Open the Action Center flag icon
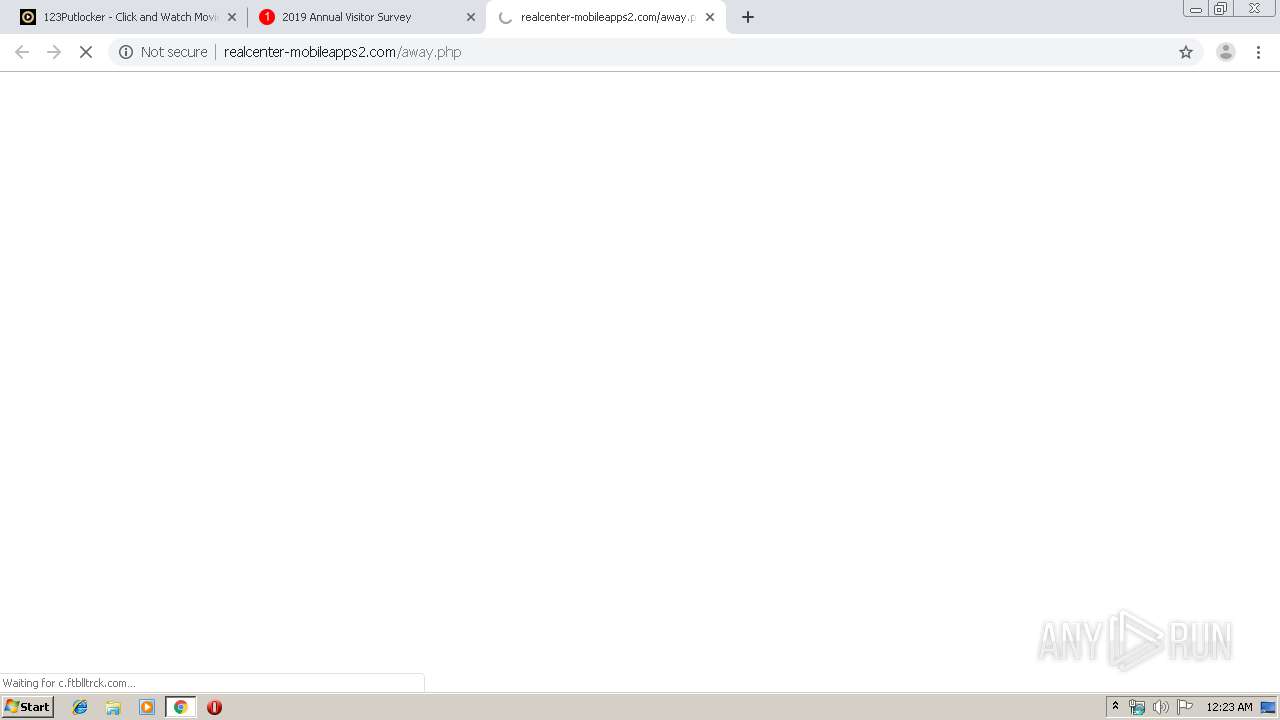The height and width of the screenshot is (720, 1280). (x=1185, y=707)
